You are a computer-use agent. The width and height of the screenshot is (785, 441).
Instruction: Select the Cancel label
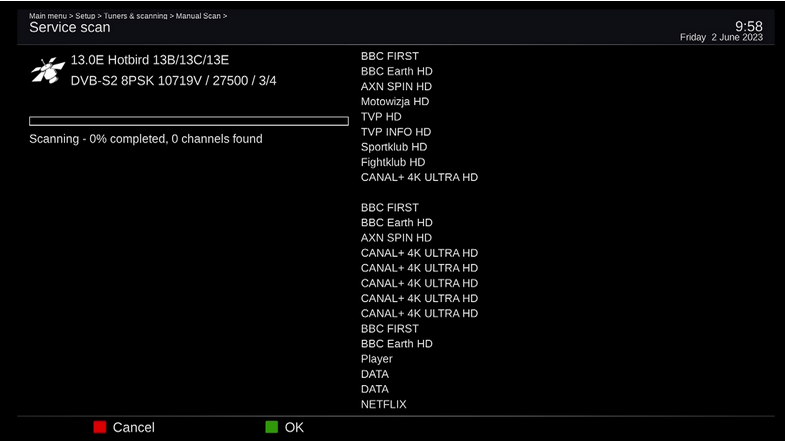(x=134, y=427)
